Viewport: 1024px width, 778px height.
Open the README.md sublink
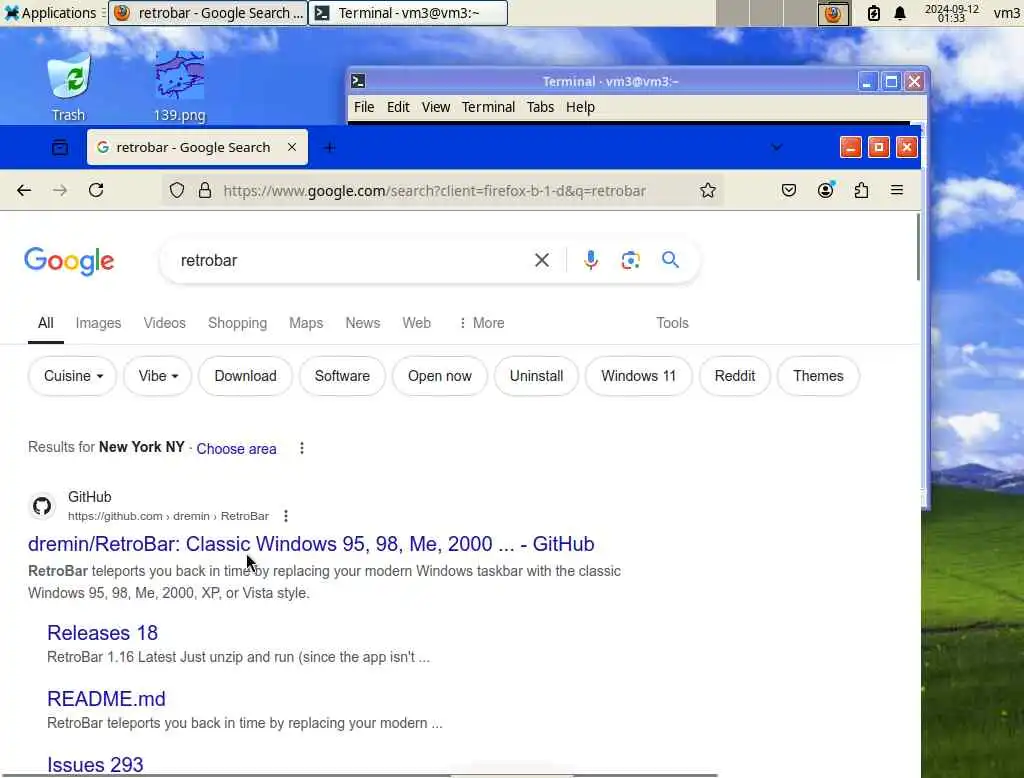[x=106, y=698]
